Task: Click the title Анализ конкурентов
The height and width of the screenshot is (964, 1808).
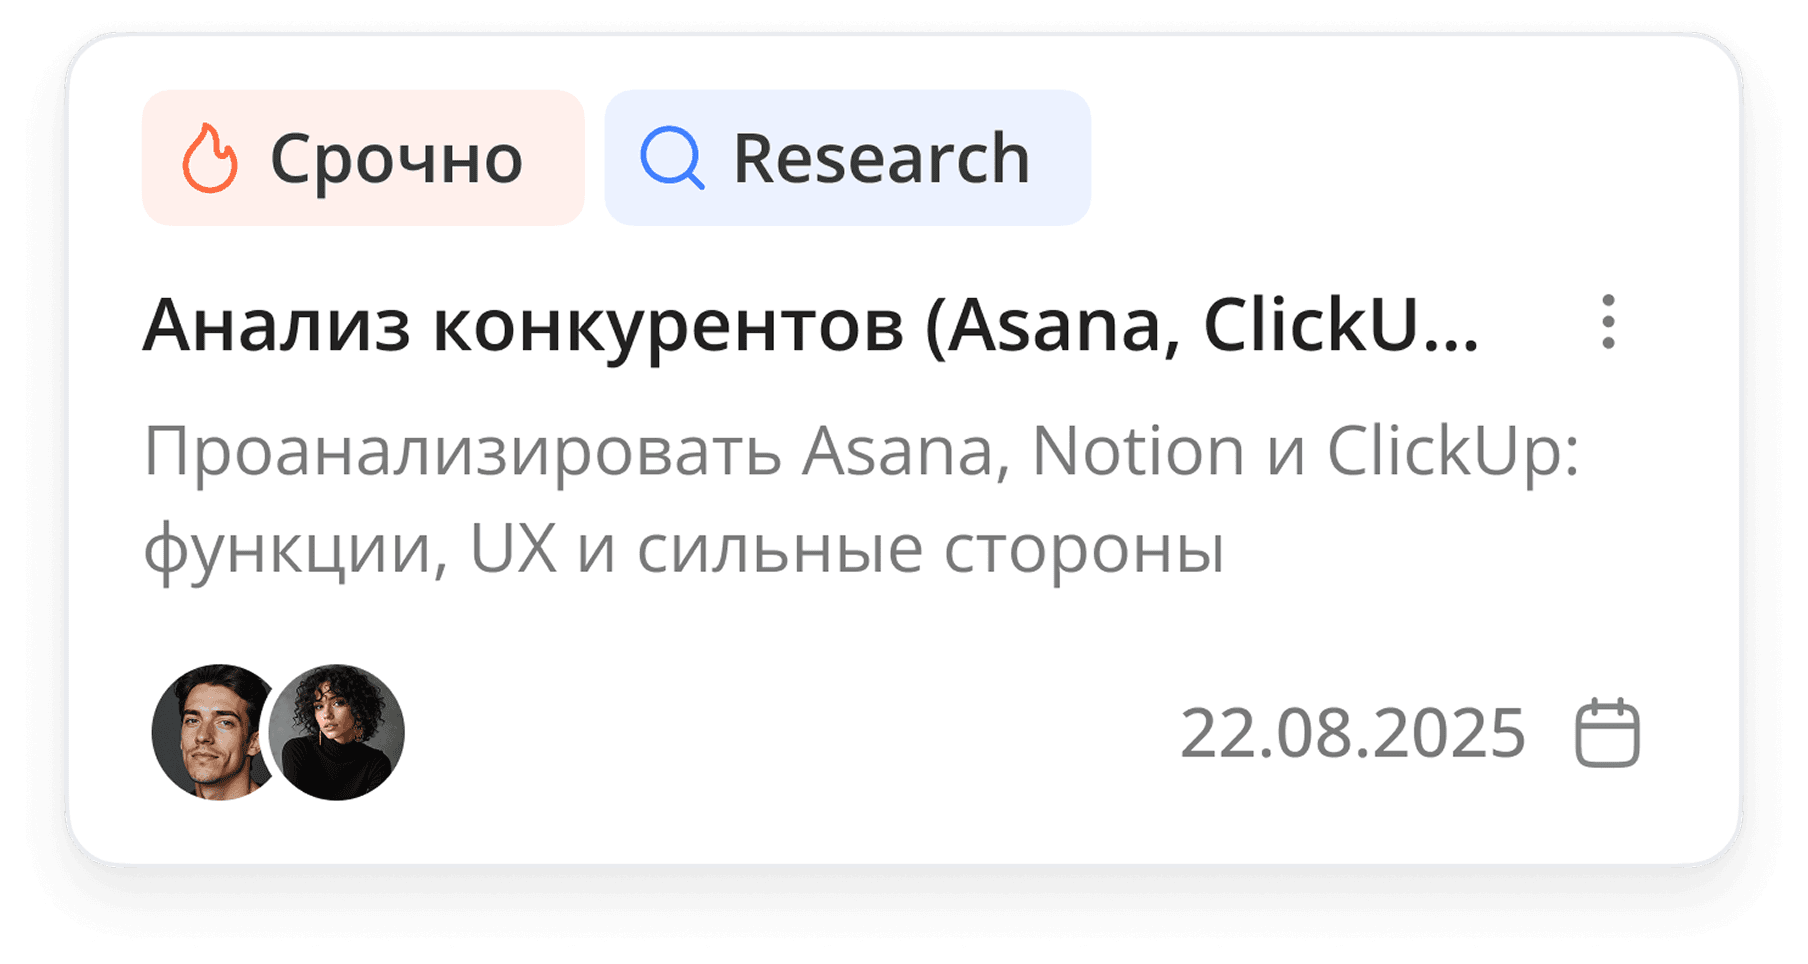Action: 810,323
